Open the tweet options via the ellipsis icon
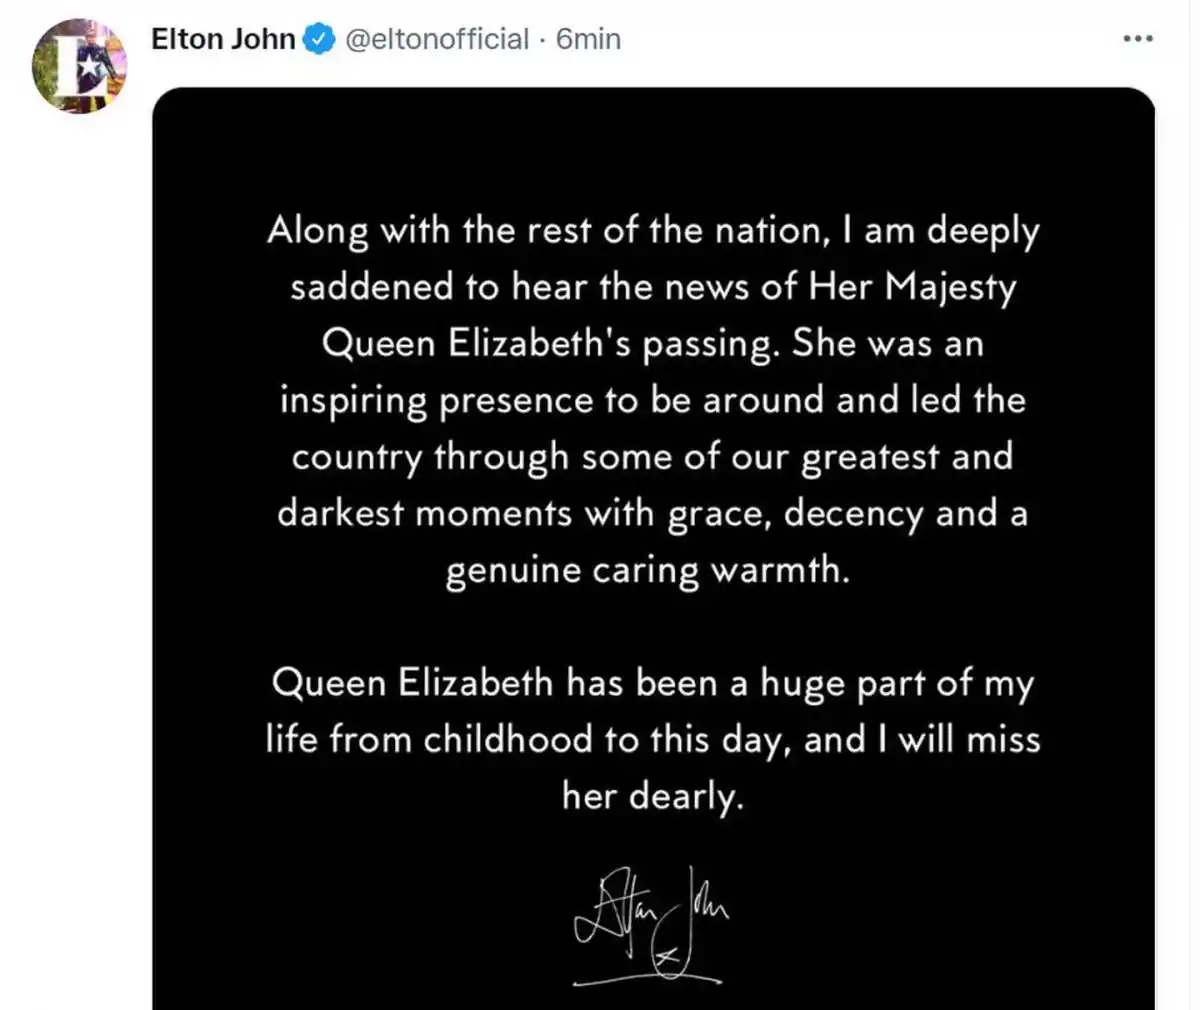1200x1010 pixels. [1137, 38]
